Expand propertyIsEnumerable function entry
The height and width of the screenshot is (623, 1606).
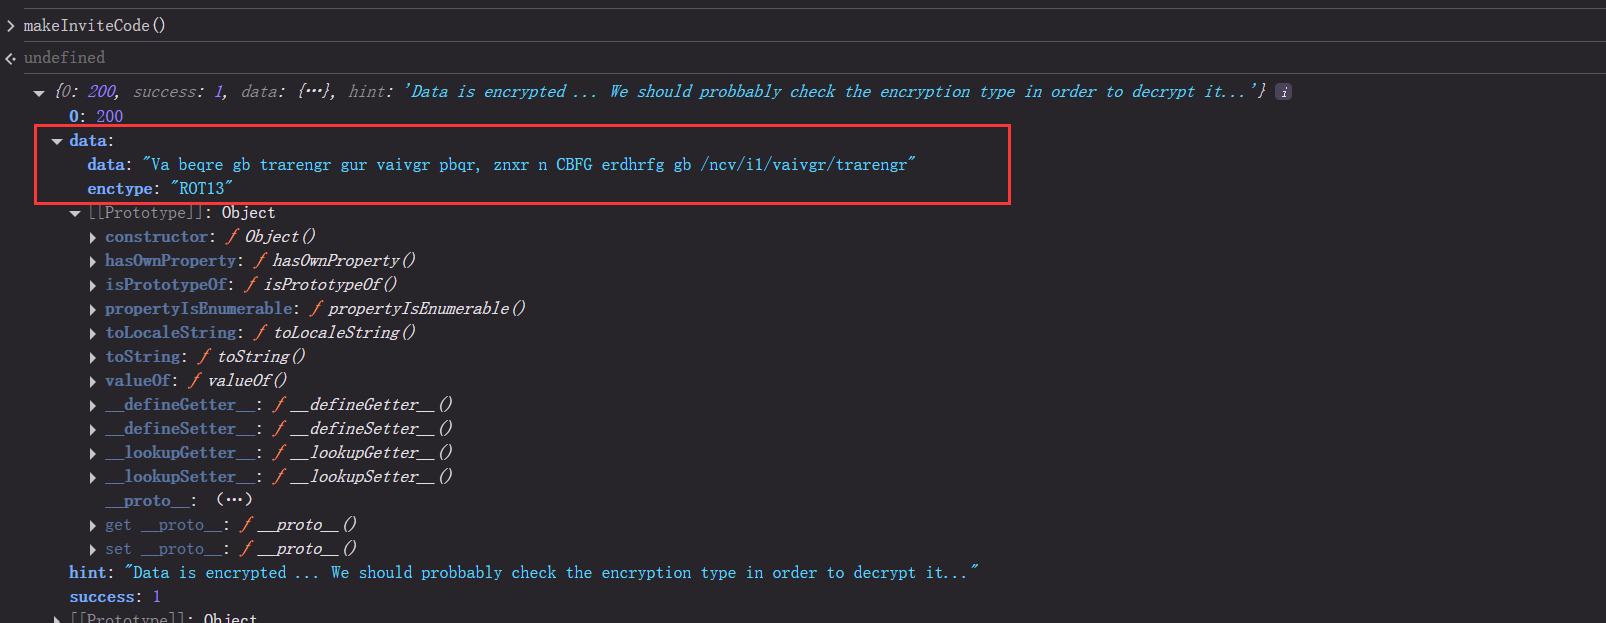[x=93, y=309]
